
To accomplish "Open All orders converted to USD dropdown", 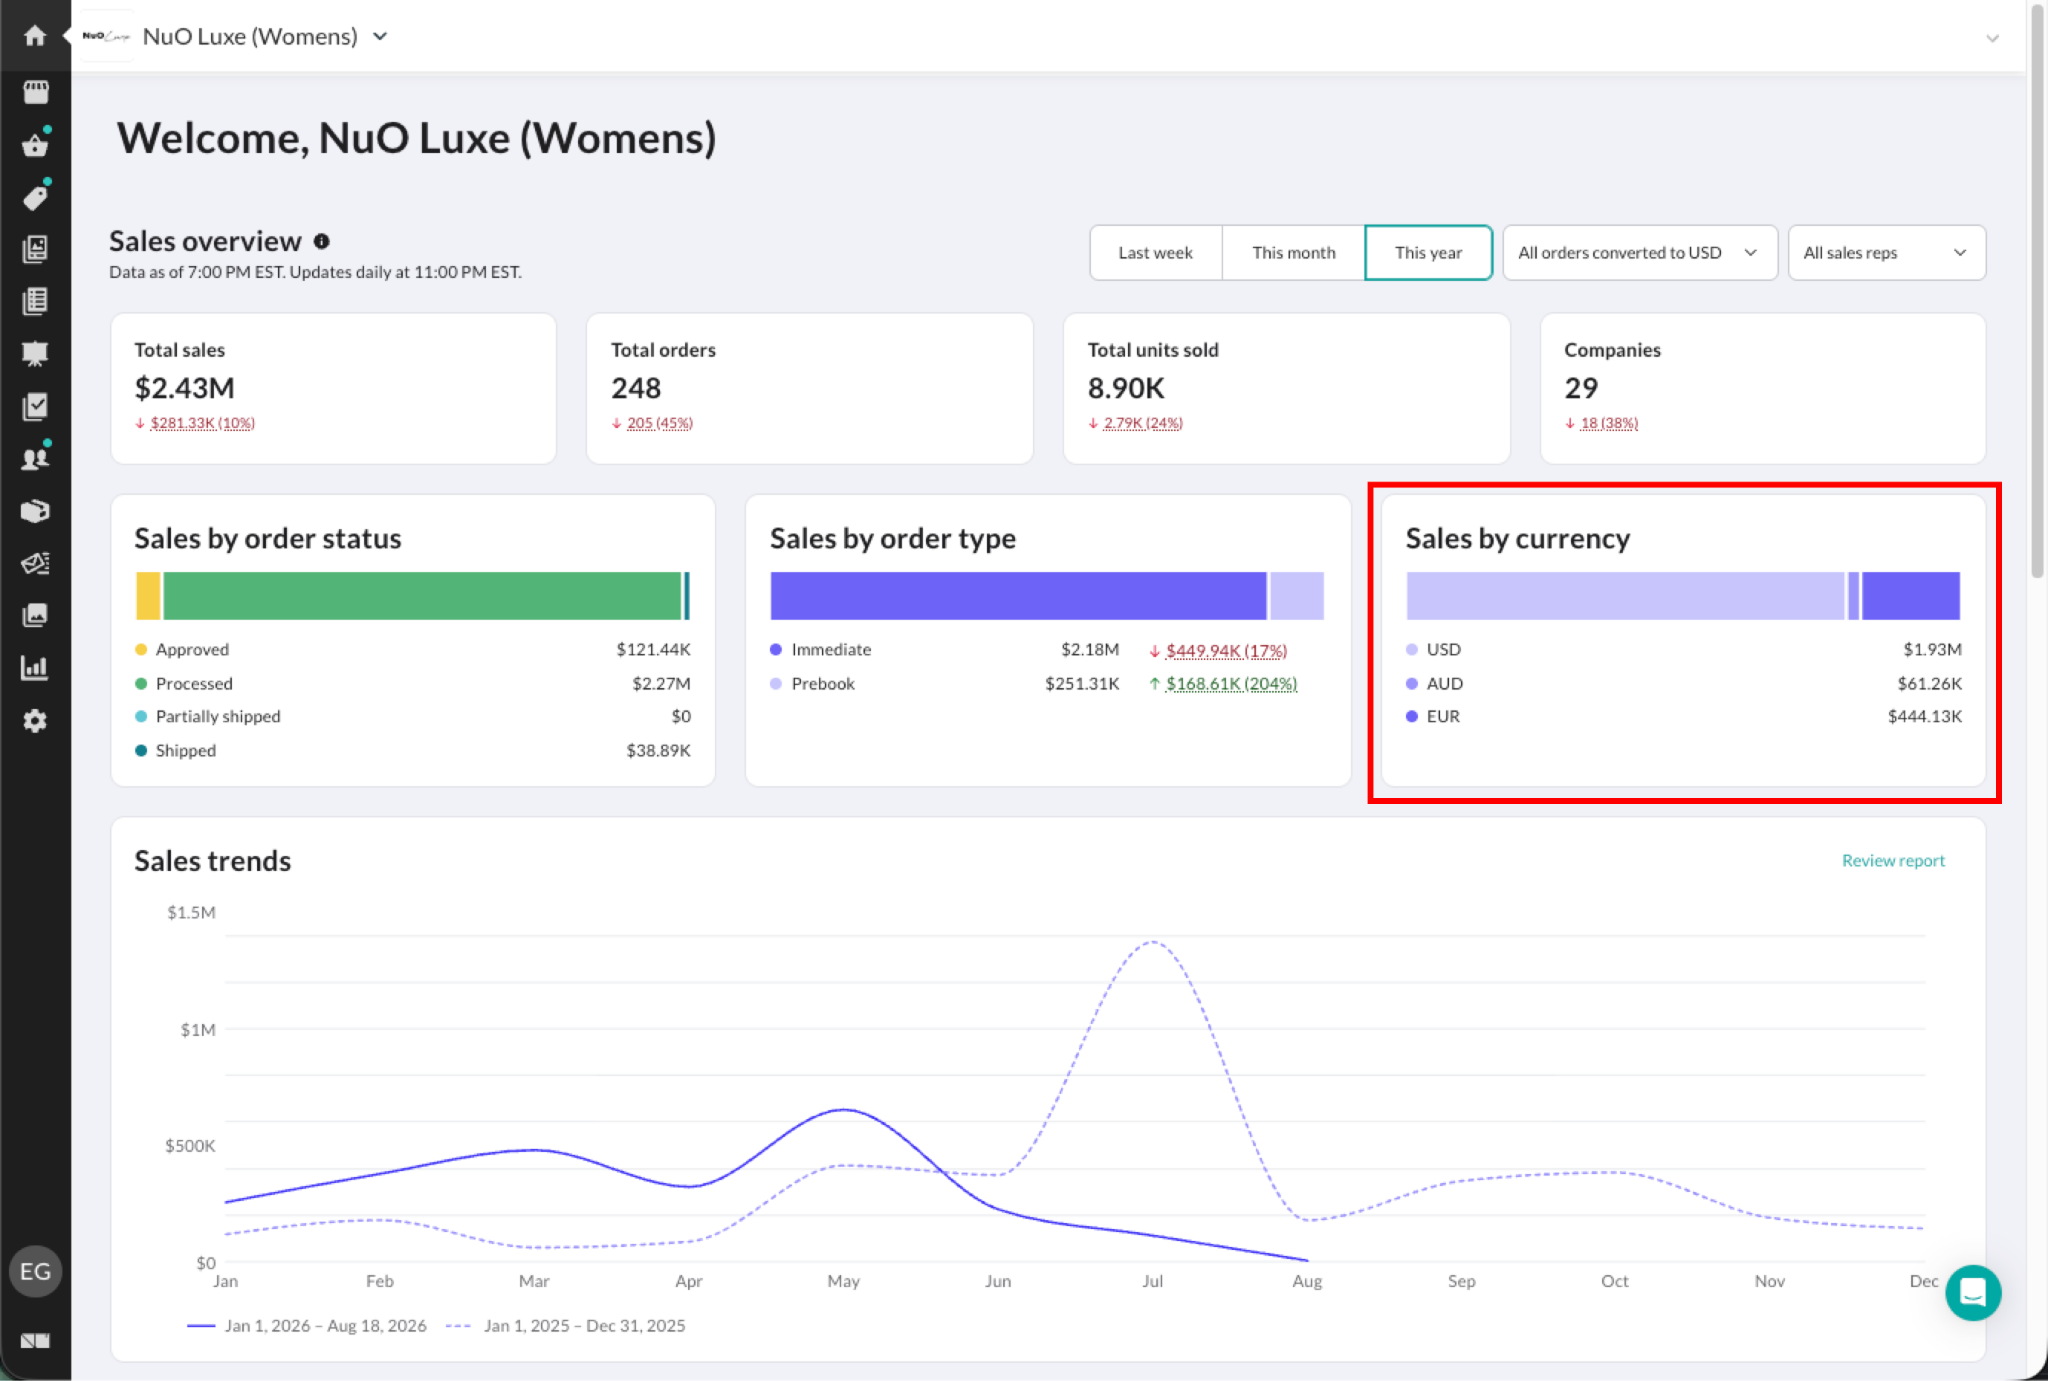I will coord(1639,253).
